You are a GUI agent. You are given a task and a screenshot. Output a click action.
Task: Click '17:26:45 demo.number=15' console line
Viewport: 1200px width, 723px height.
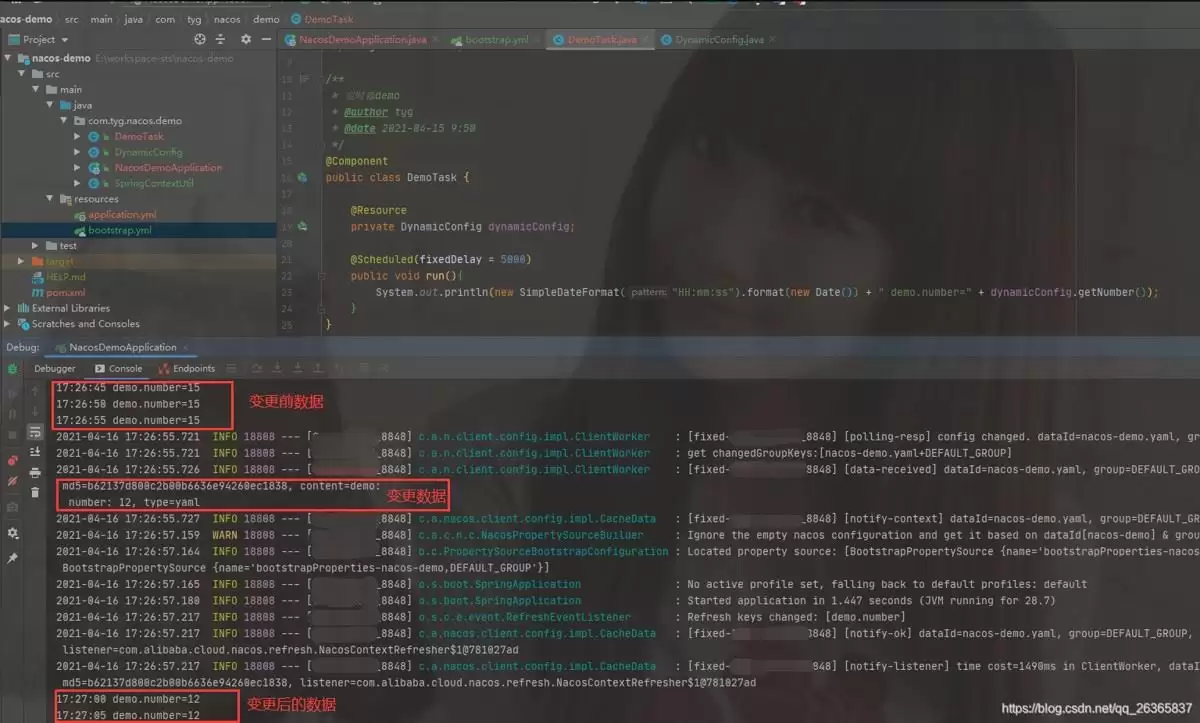pos(128,387)
